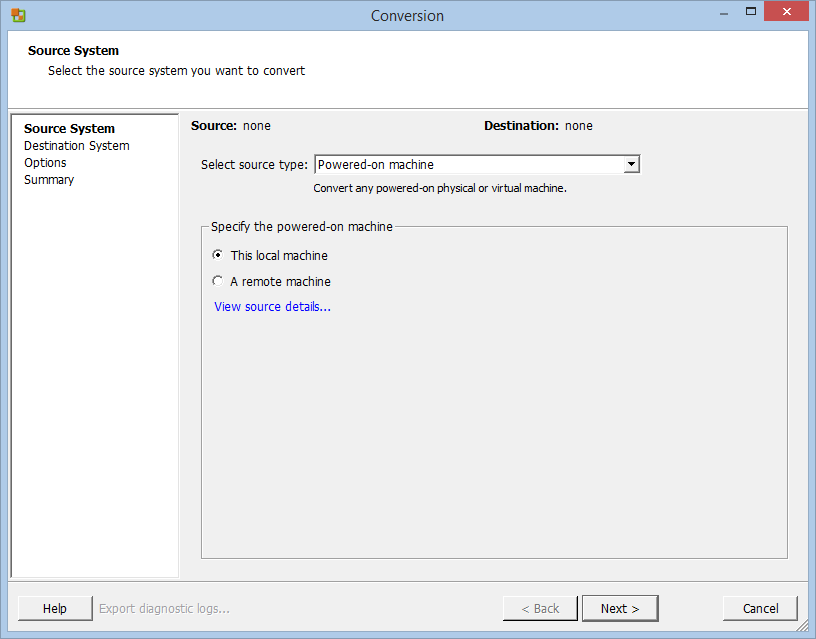Click the Cancel button
This screenshot has width=816, height=639.
[760, 608]
